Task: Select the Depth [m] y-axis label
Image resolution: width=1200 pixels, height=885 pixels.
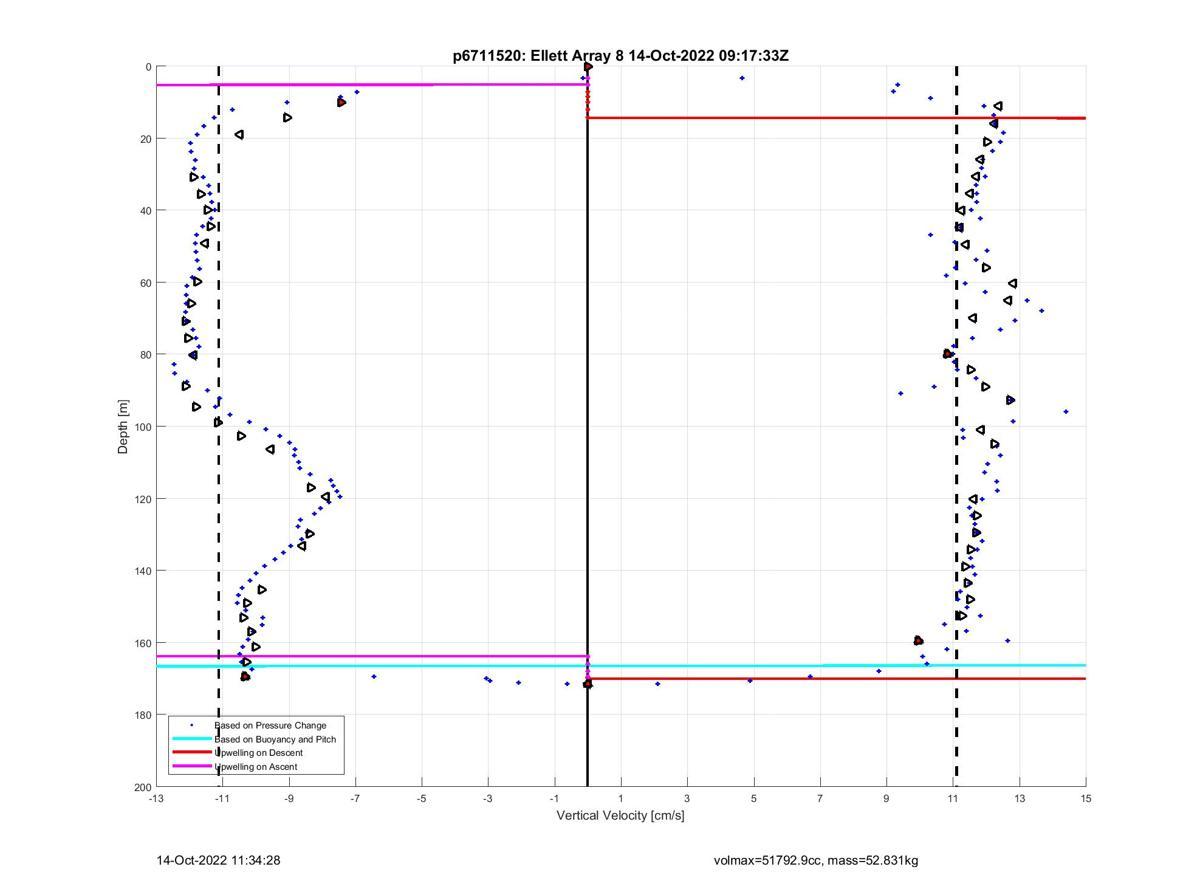Action: (x=124, y=427)
